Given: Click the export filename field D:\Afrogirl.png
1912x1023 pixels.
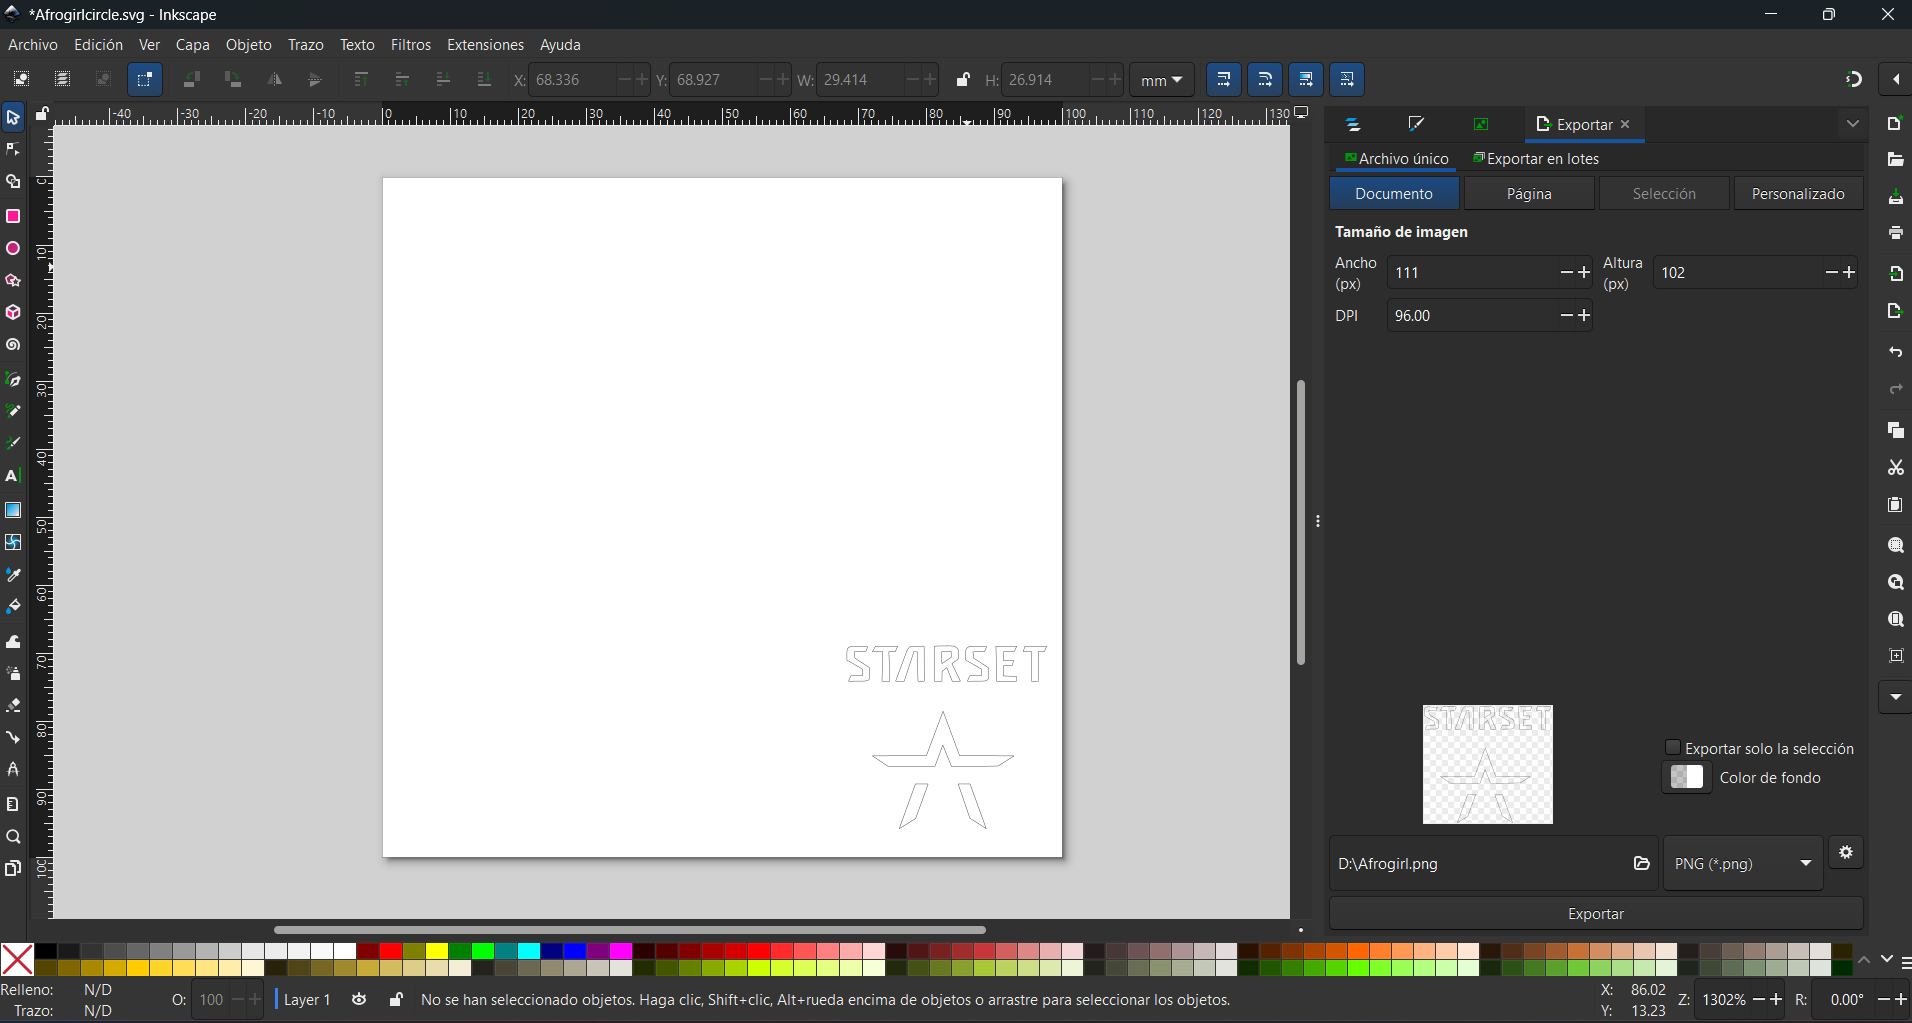Looking at the screenshot, I should pos(1479,863).
